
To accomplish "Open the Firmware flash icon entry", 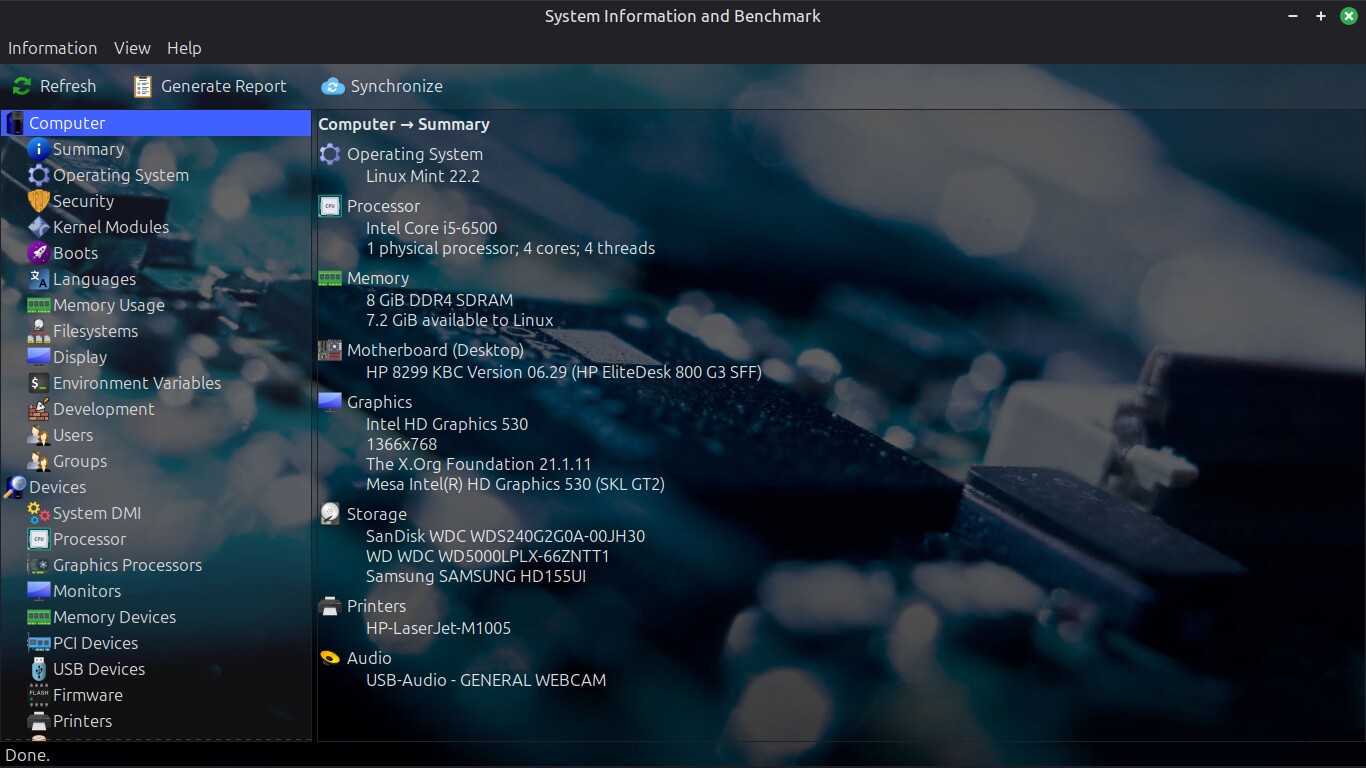I will [39, 695].
